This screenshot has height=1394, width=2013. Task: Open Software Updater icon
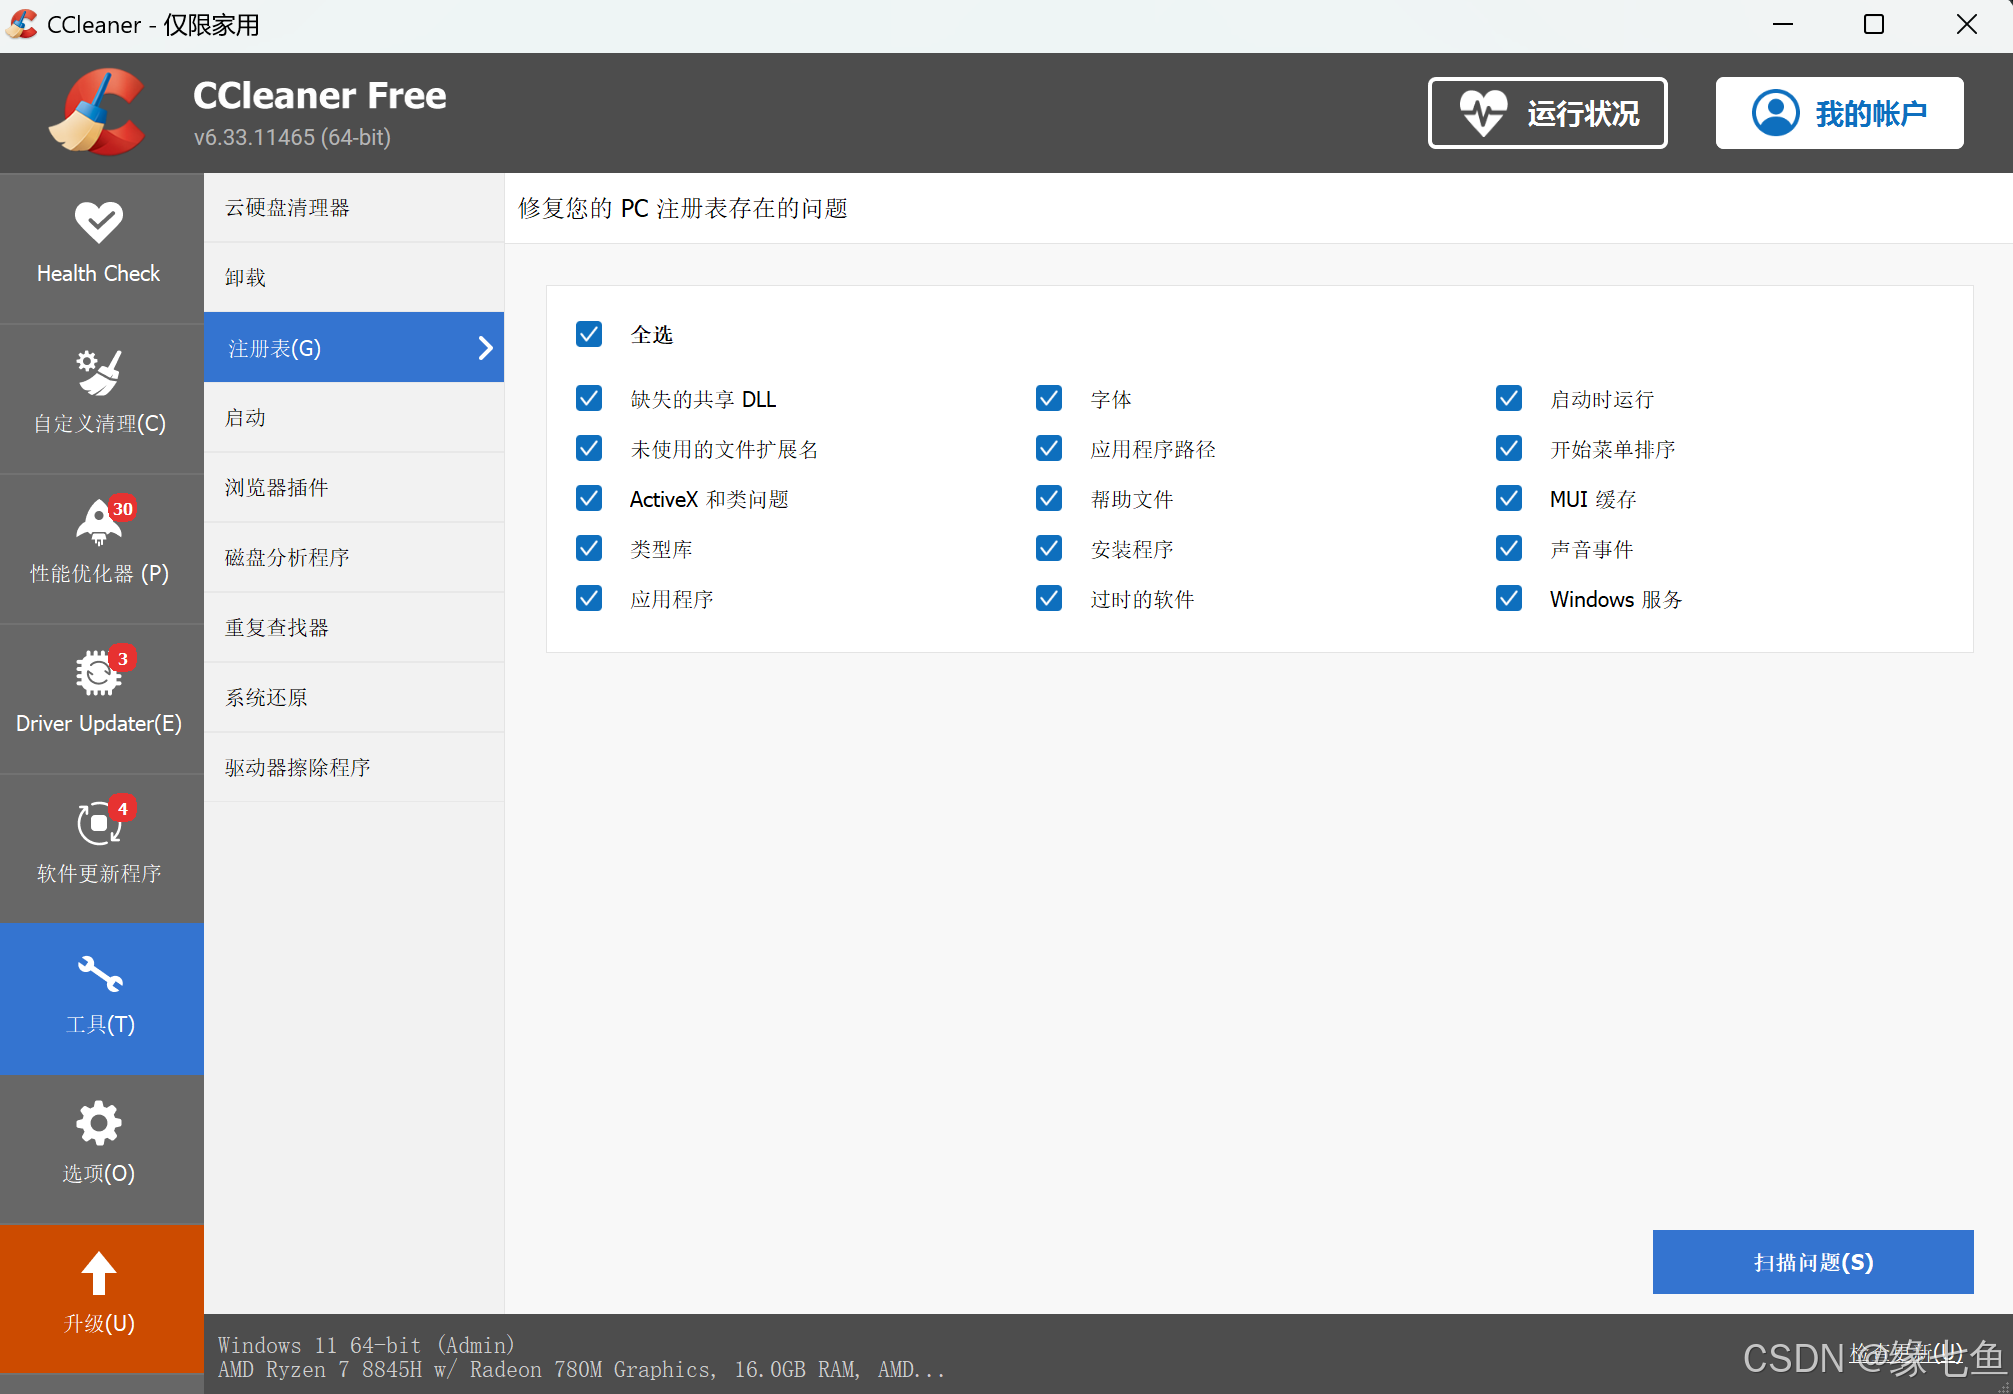click(98, 823)
